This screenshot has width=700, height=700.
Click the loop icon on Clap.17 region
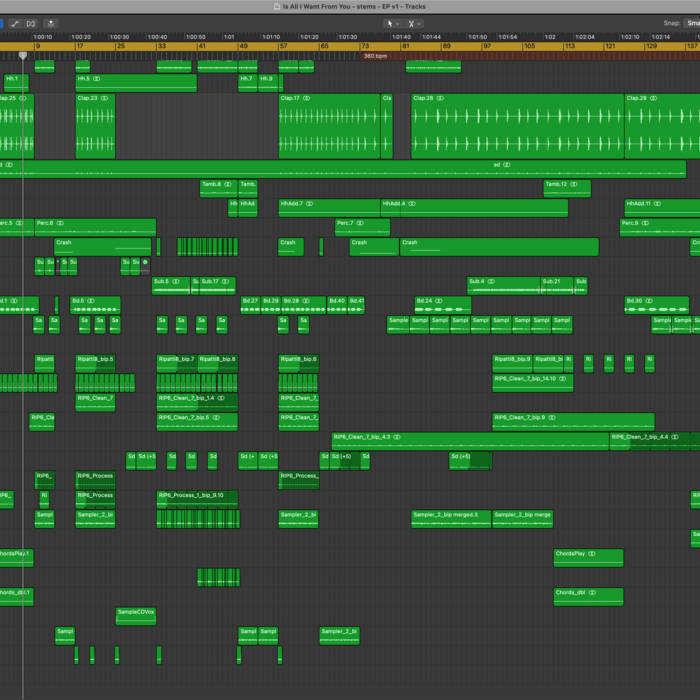[307, 98]
